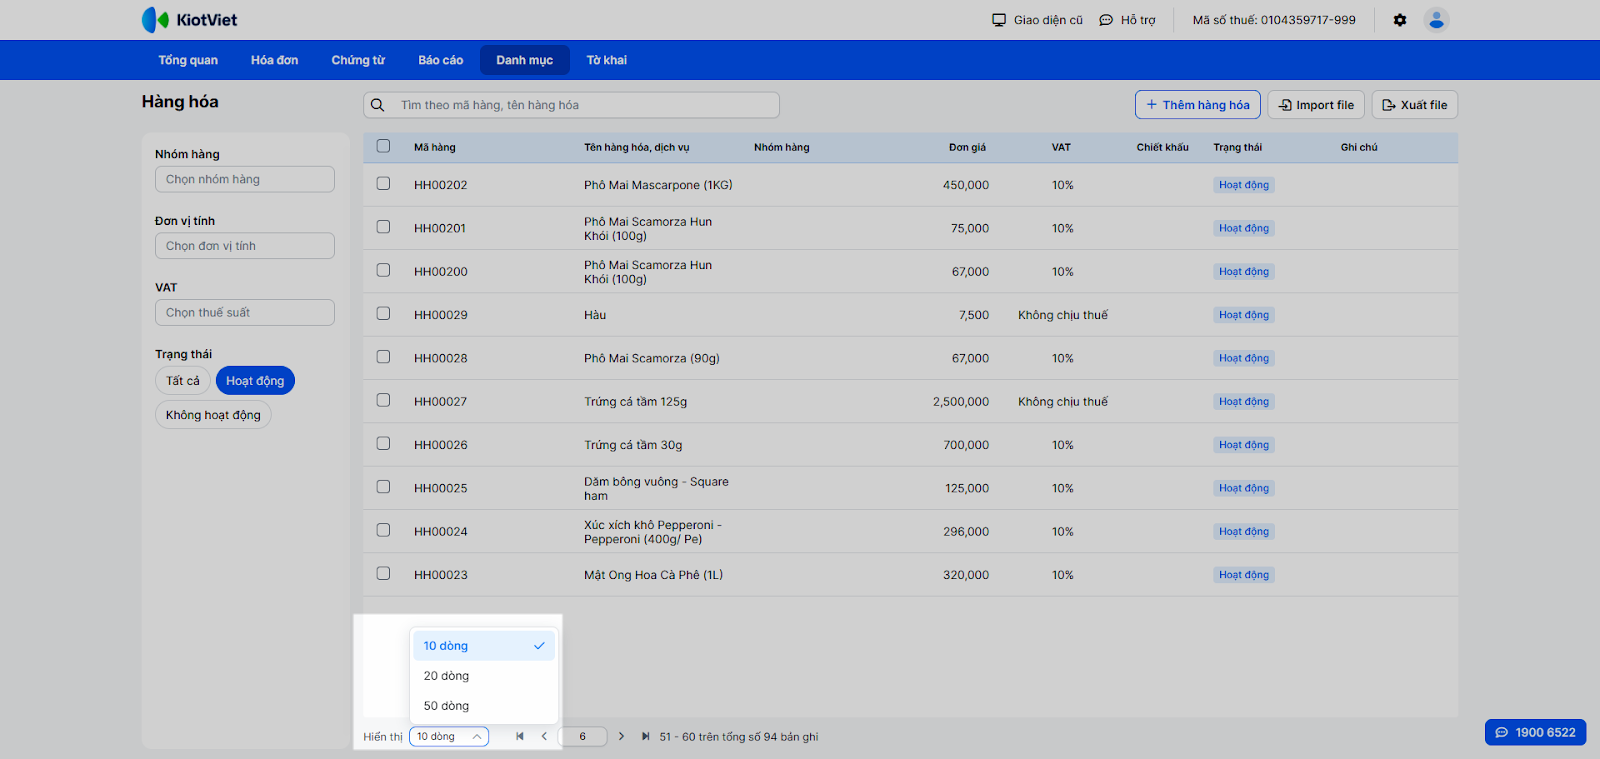Tick checkbox for item HH00202
Image resolution: width=1600 pixels, height=759 pixels.
[383, 184]
